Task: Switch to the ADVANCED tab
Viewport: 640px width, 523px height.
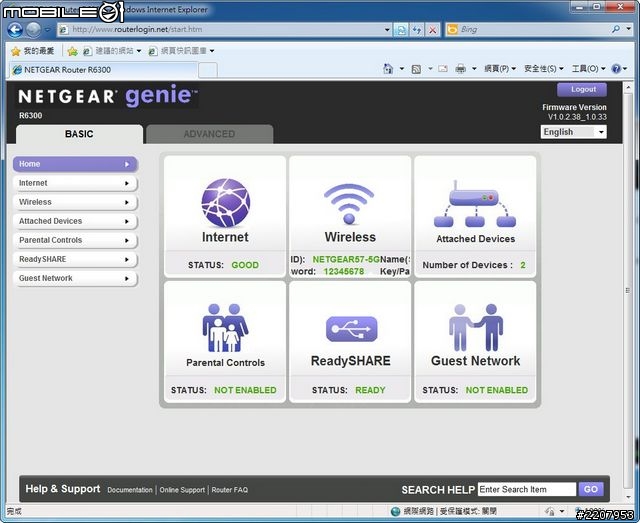Action: point(209,134)
